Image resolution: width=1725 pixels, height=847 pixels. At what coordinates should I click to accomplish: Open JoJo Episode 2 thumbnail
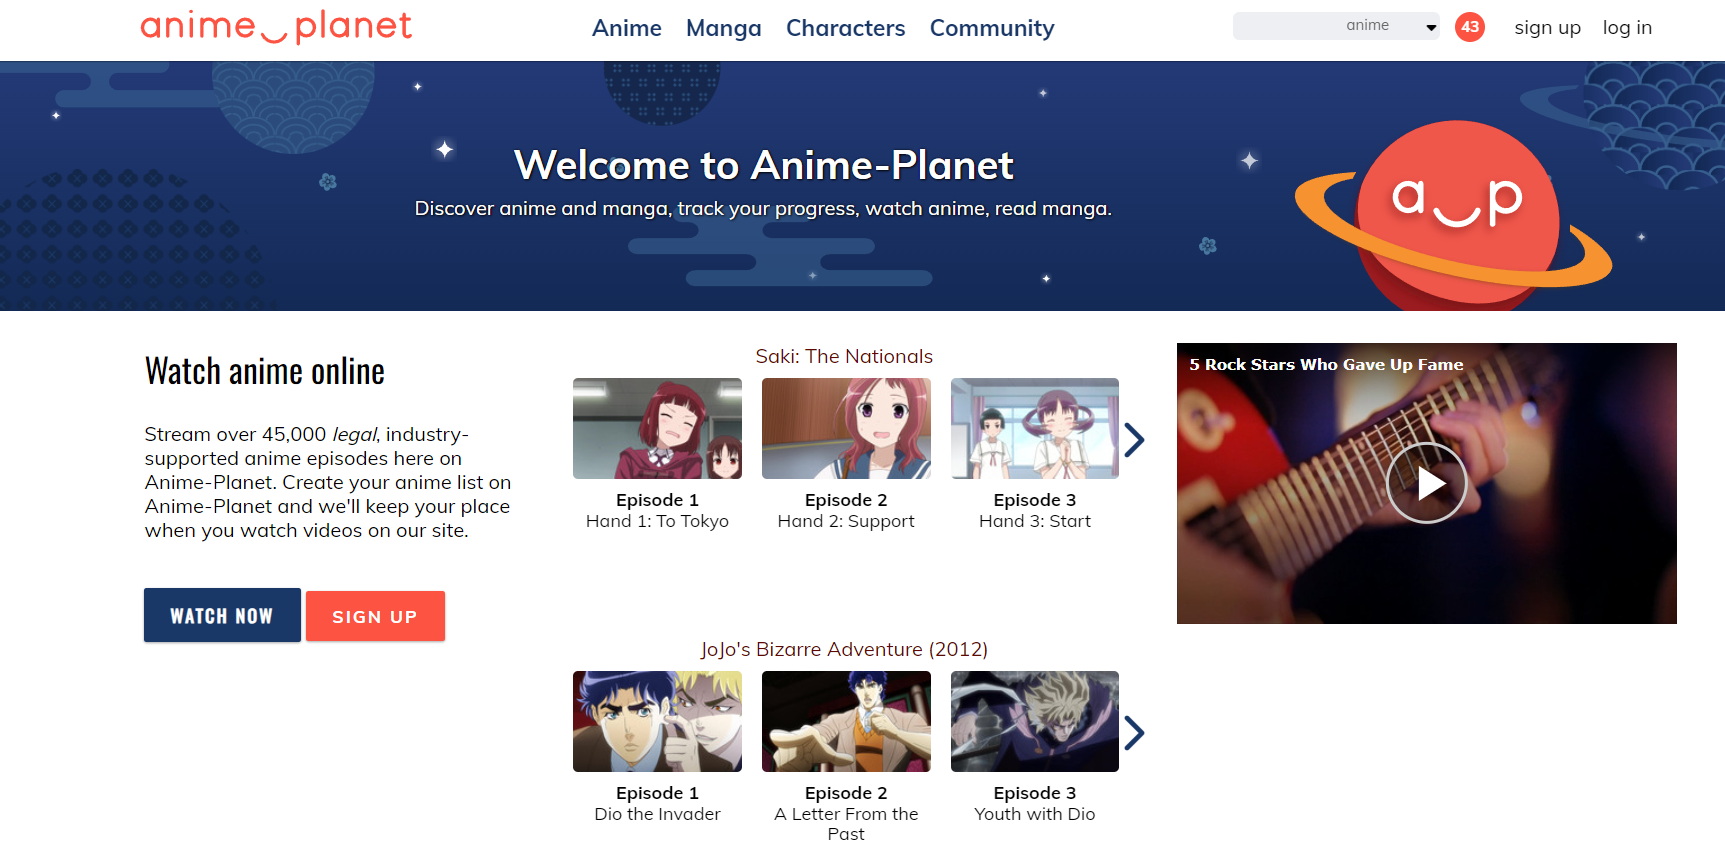tap(846, 722)
